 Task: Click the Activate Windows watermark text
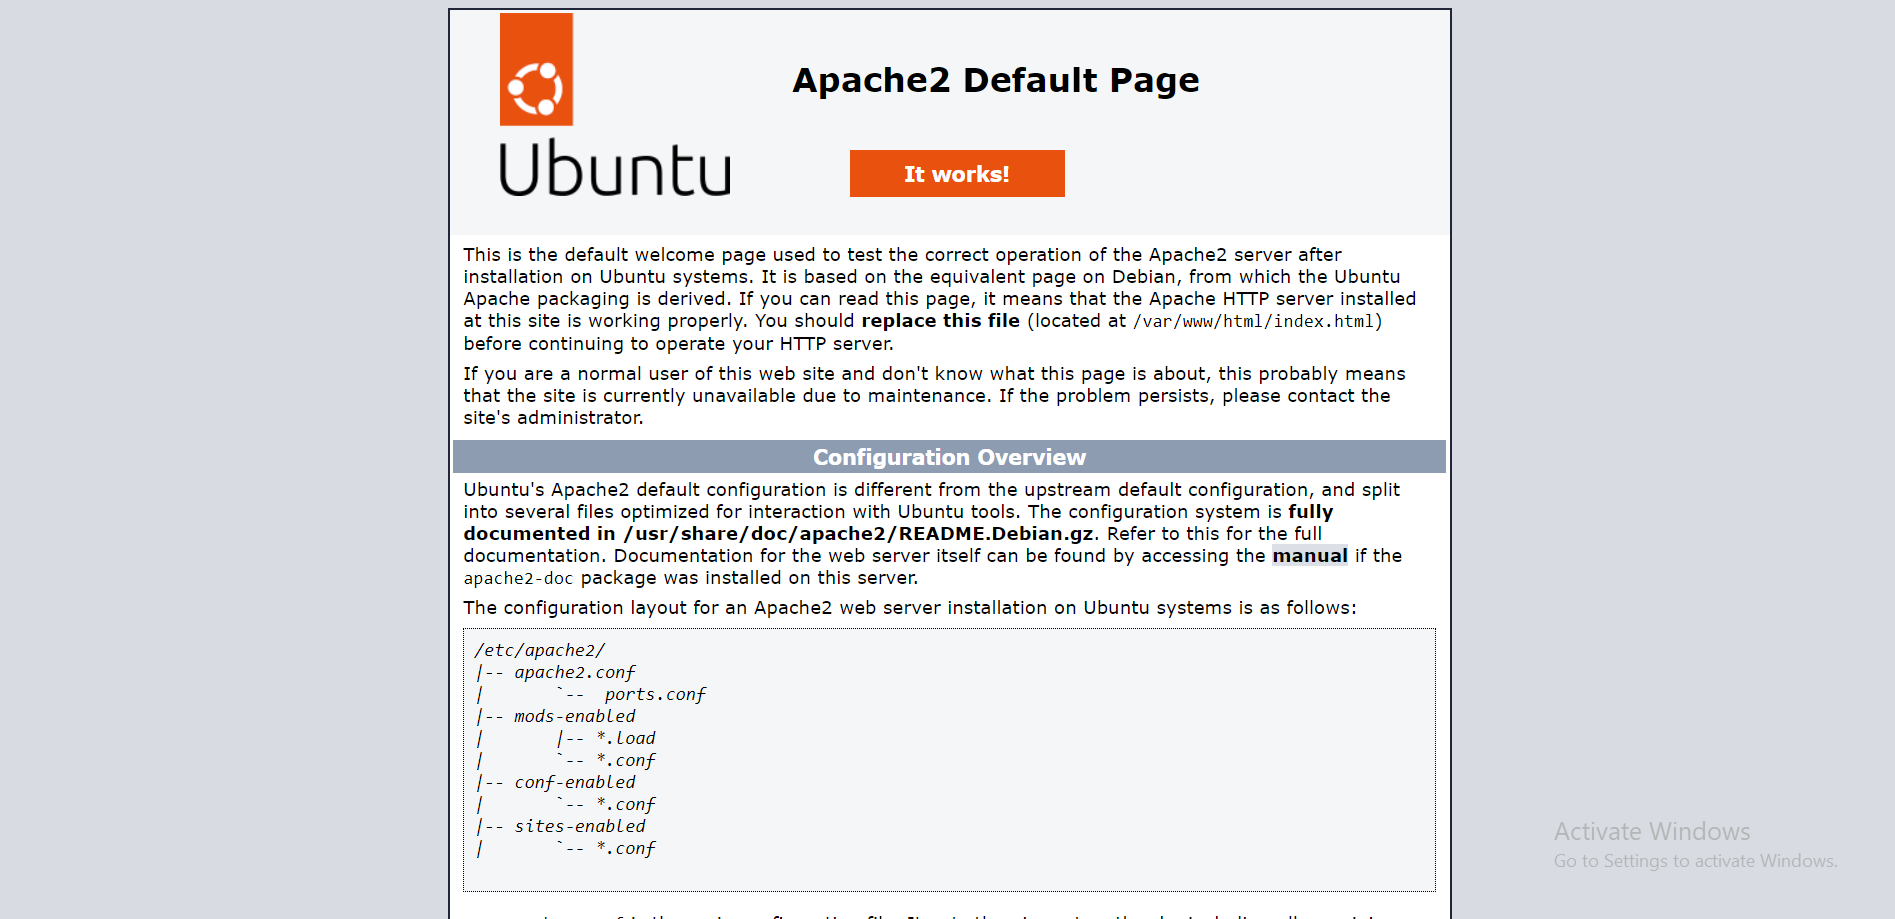pyautogui.click(x=1652, y=831)
